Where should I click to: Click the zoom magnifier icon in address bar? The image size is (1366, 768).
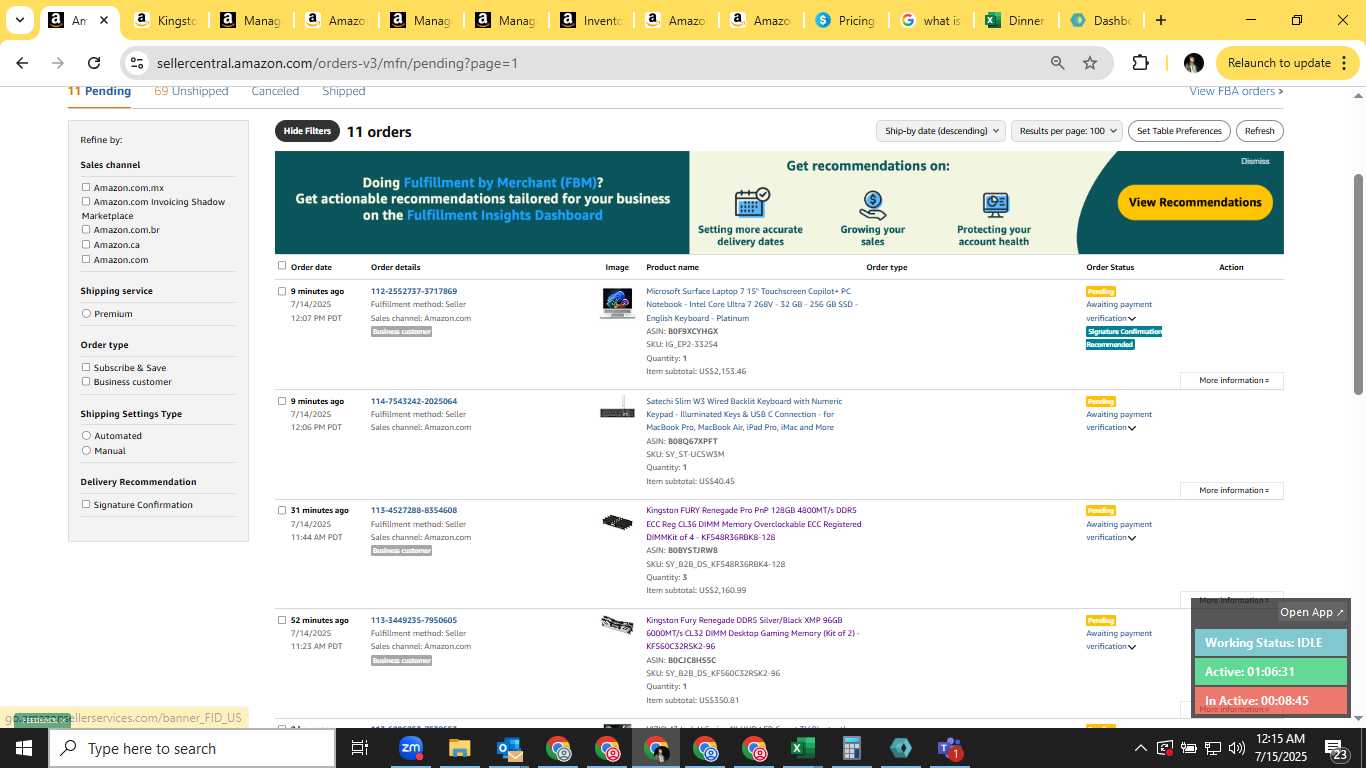[x=1057, y=63]
